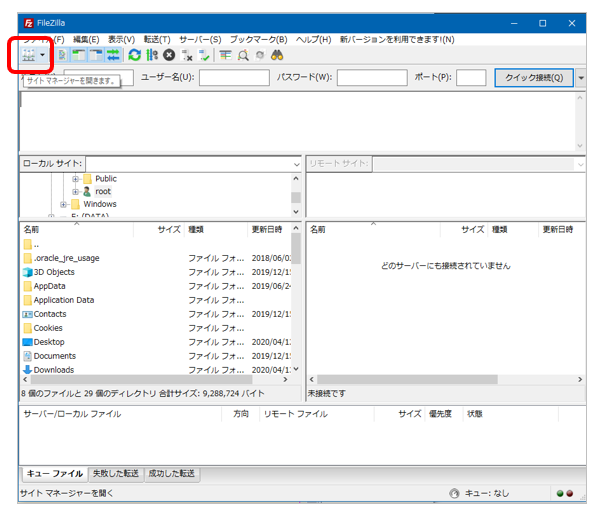
Task: Click the disconnect from server icon
Action: (x=187, y=55)
